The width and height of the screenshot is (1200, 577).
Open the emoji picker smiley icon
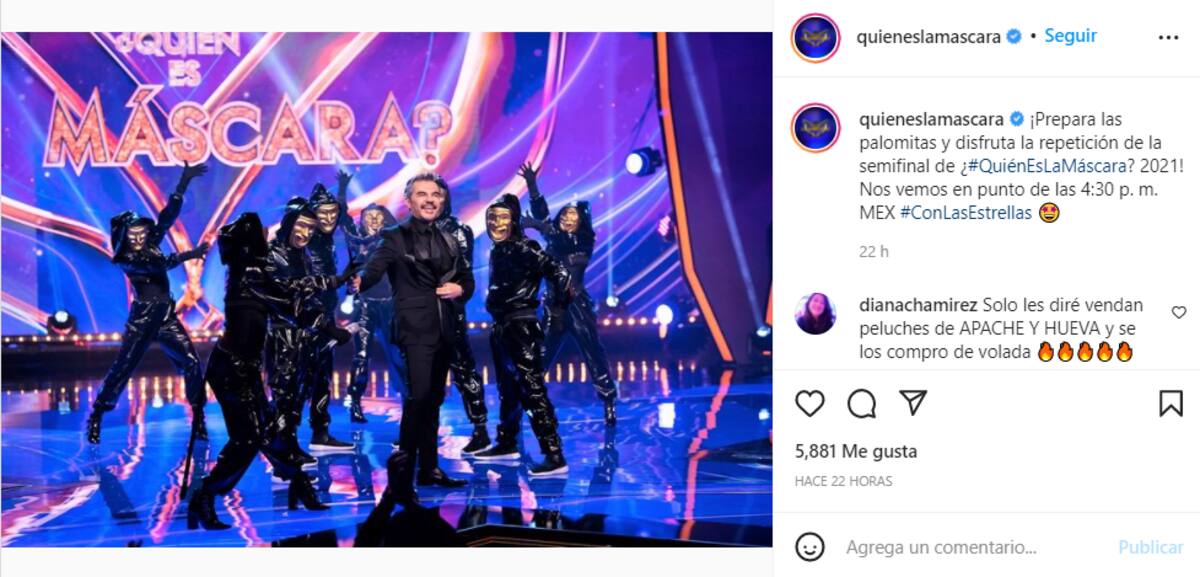click(810, 547)
